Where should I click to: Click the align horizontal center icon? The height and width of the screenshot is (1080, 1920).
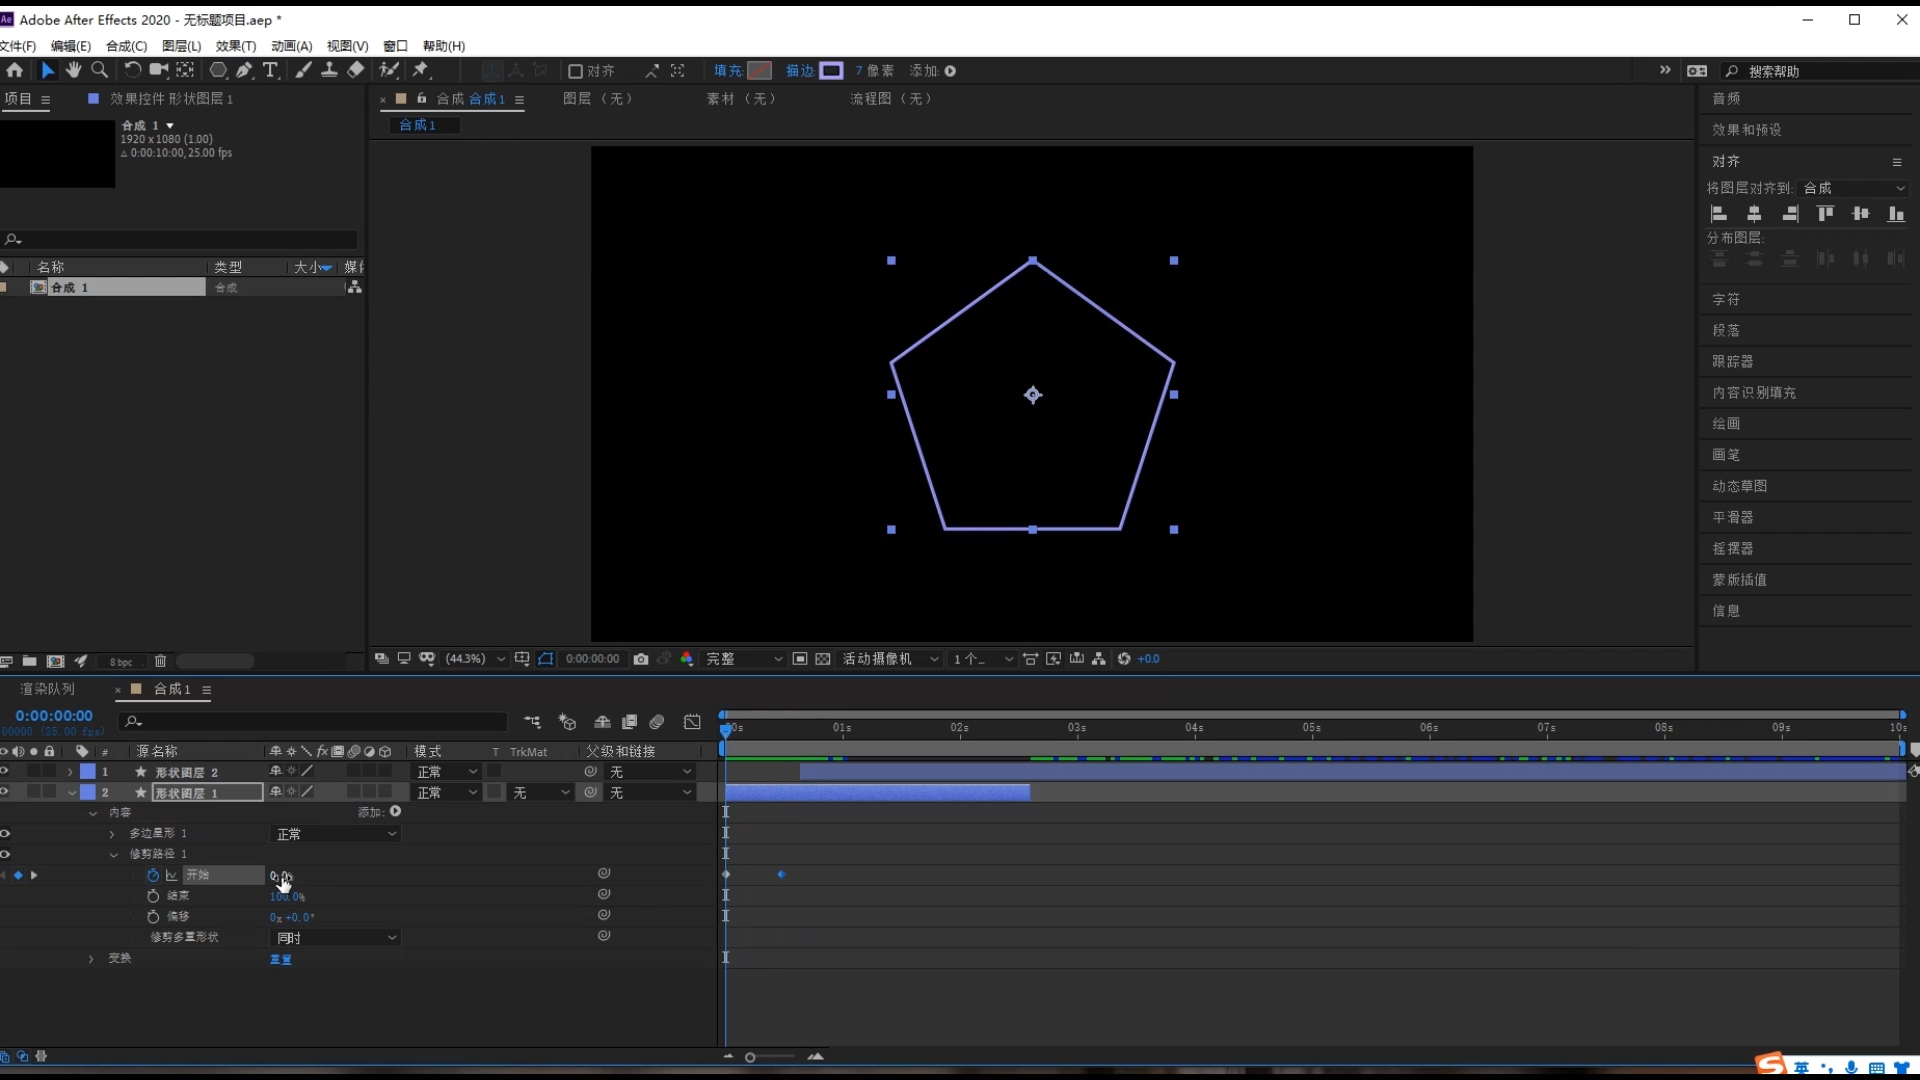(1754, 214)
